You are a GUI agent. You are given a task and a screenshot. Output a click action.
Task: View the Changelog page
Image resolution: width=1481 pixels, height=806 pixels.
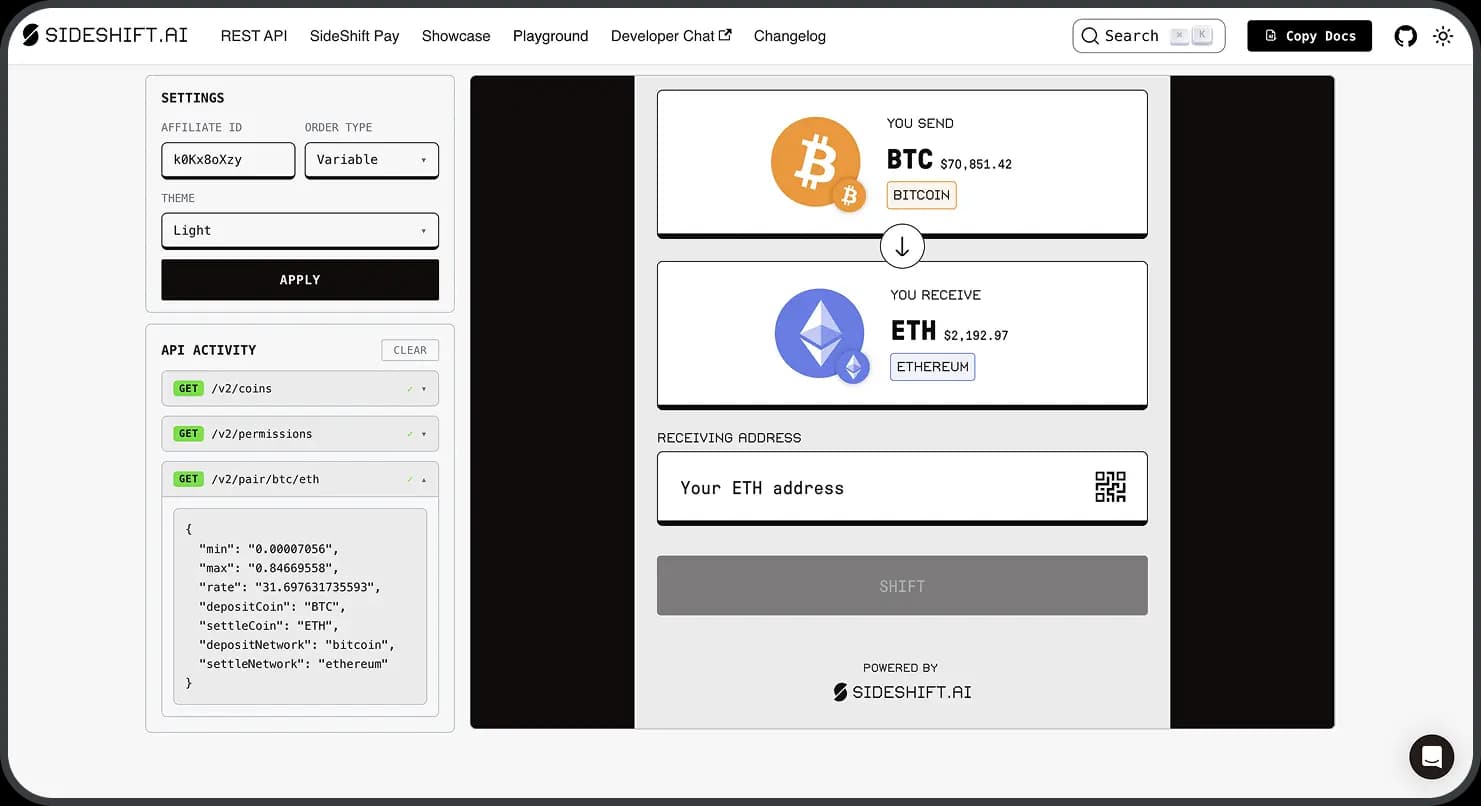(790, 36)
